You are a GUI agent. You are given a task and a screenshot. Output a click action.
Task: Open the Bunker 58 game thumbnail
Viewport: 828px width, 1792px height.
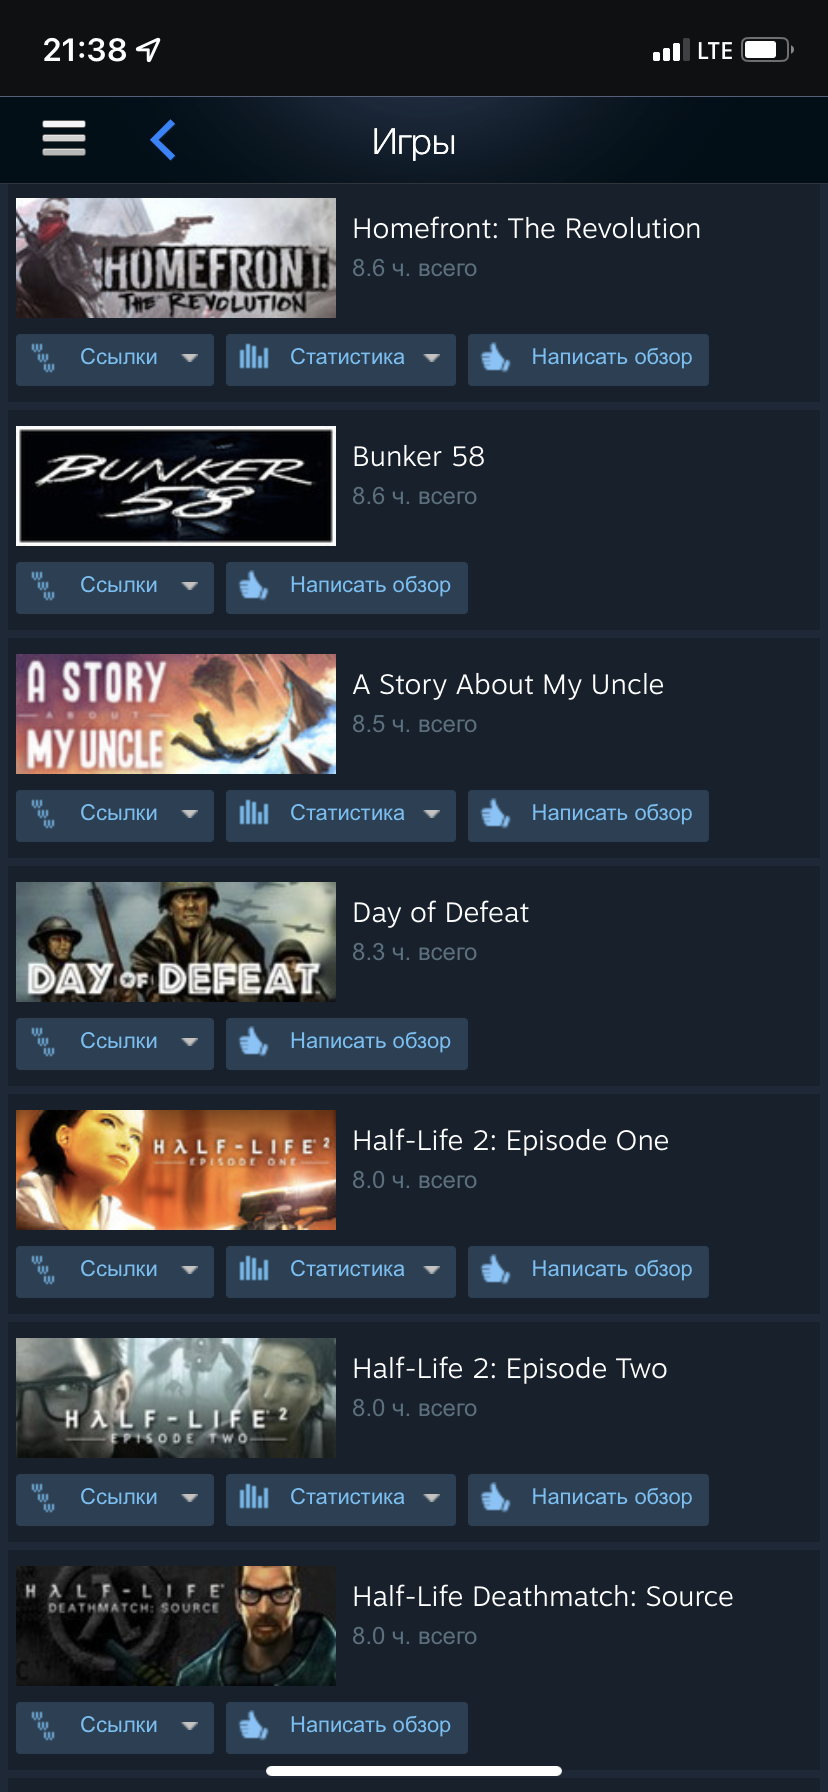pos(176,486)
